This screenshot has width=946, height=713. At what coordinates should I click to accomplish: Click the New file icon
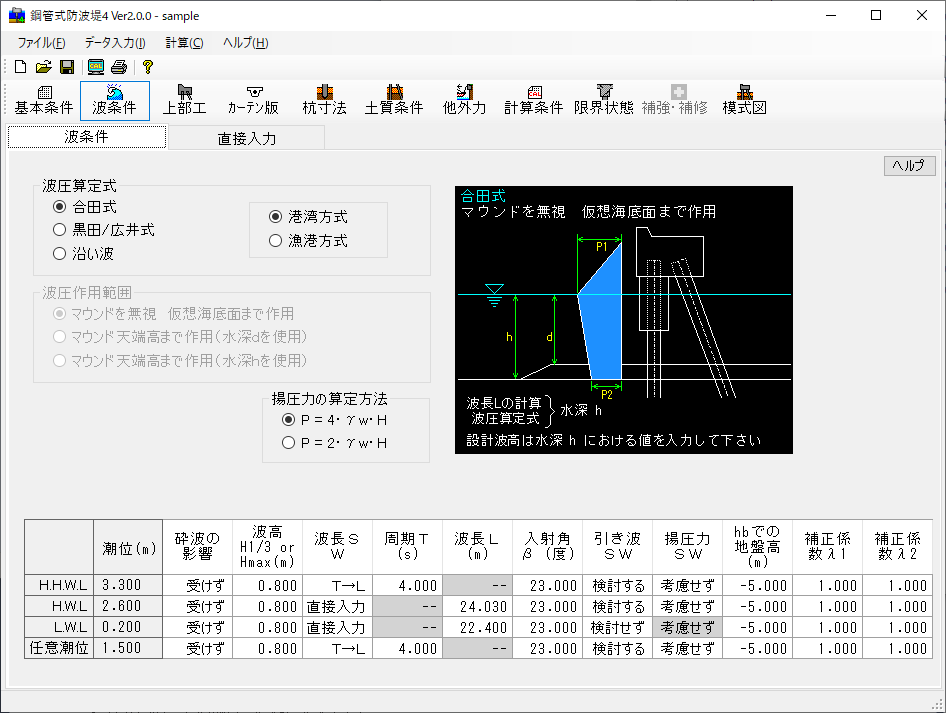(21, 67)
